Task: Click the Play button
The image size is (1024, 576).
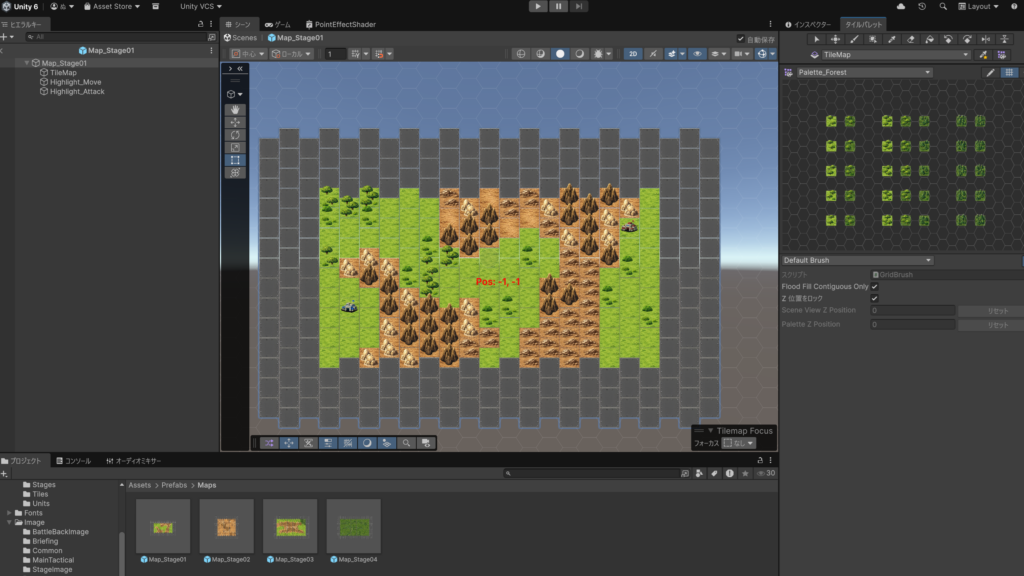Action: (538, 6)
